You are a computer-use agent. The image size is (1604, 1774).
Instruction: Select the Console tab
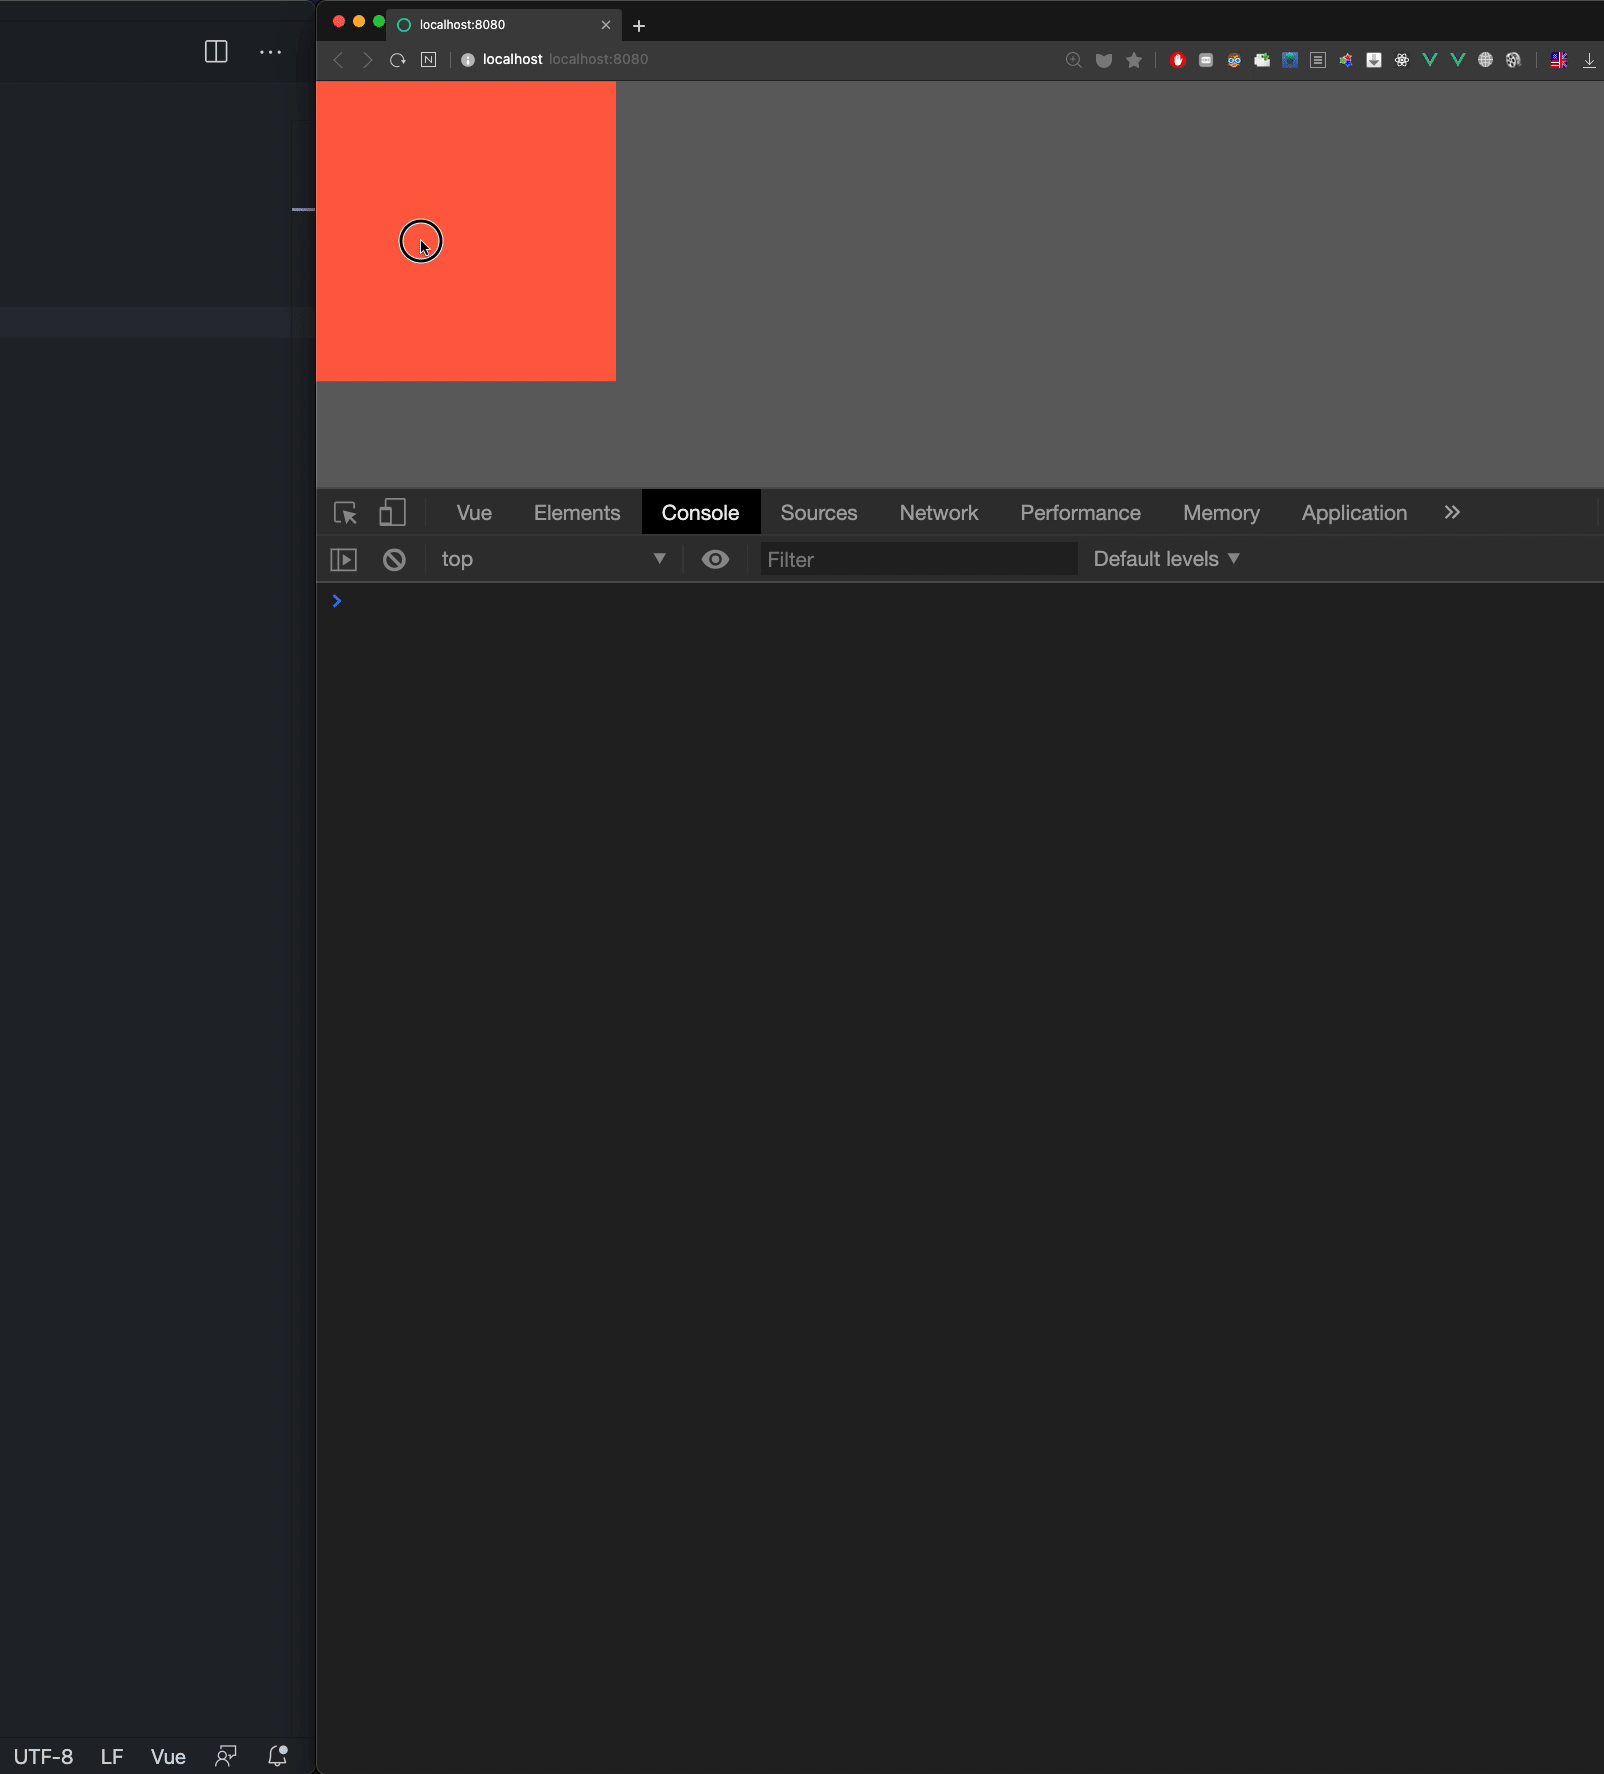[700, 513]
